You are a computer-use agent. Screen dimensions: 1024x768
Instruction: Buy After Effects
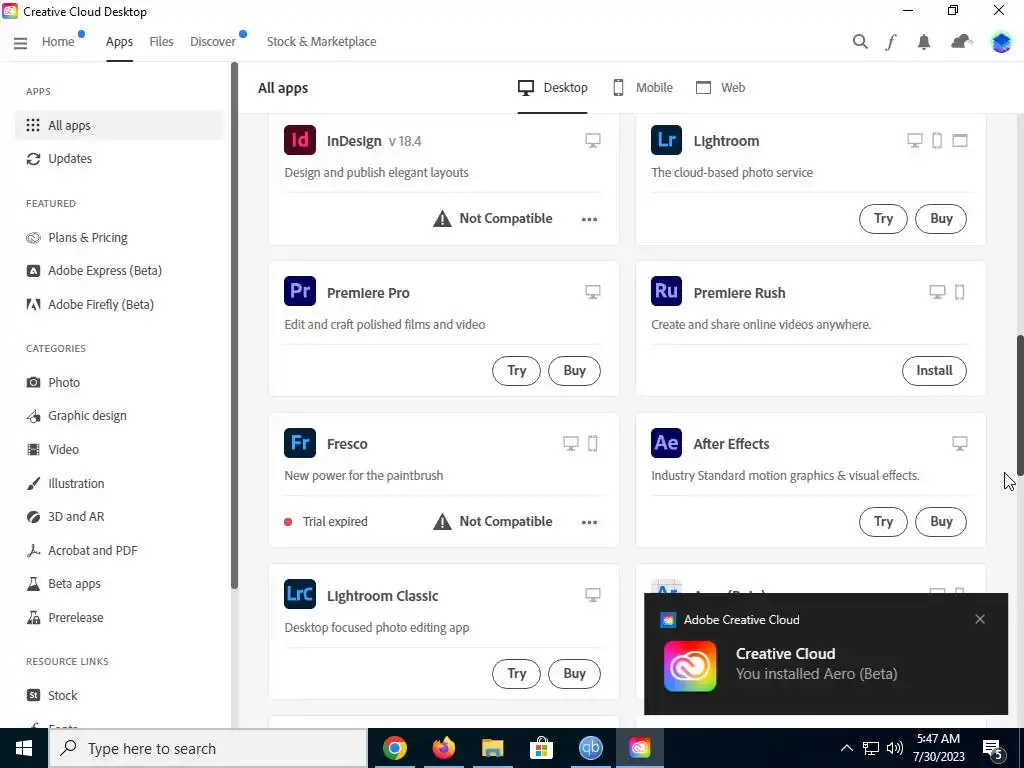[x=941, y=522]
